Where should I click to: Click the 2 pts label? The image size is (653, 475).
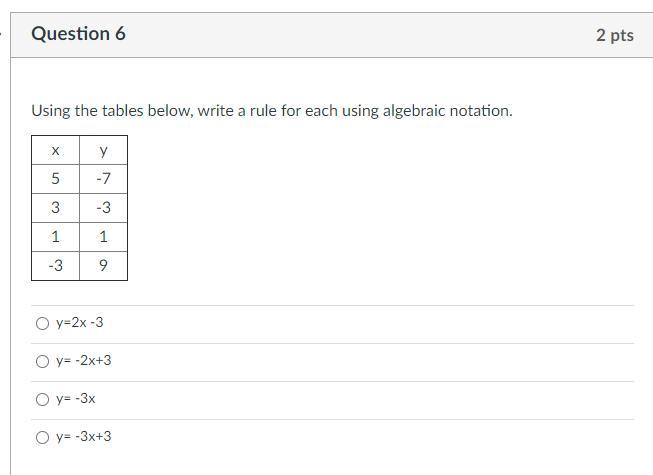614,35
